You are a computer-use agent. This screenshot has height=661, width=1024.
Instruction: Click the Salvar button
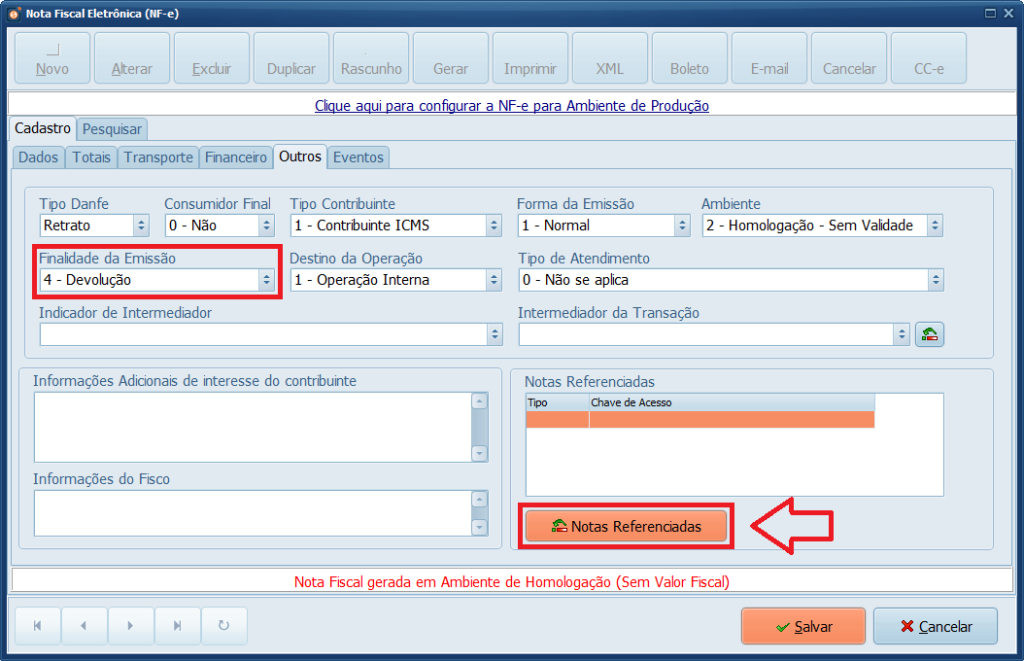[x=803, y=626]
